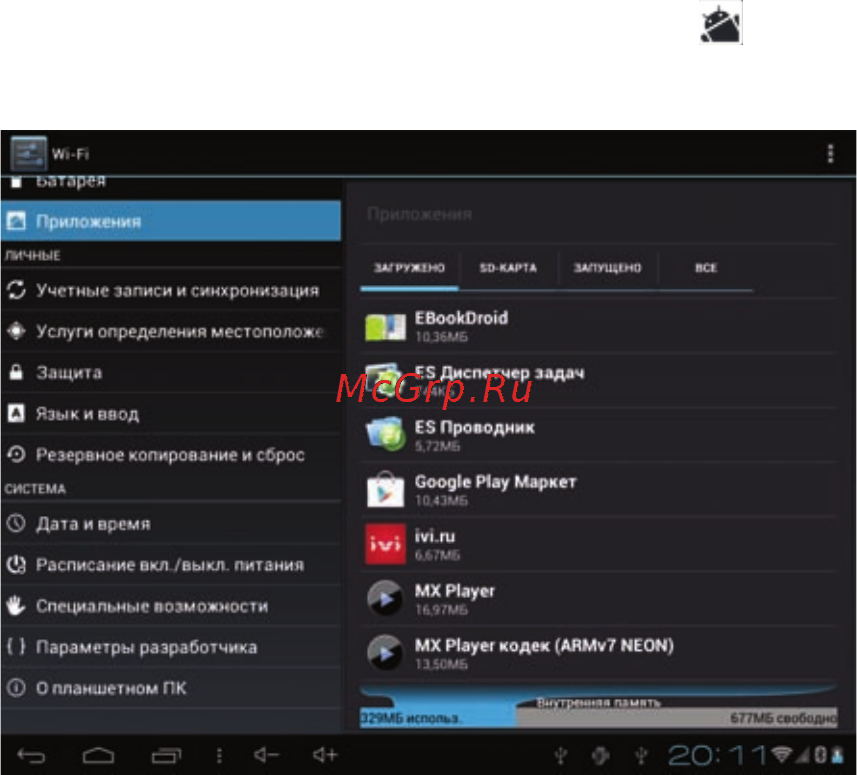Viewport: 857px width, 775px height.
Task: Tap the Settings icon beside Wi-Fi title
Action: (28, 154)
